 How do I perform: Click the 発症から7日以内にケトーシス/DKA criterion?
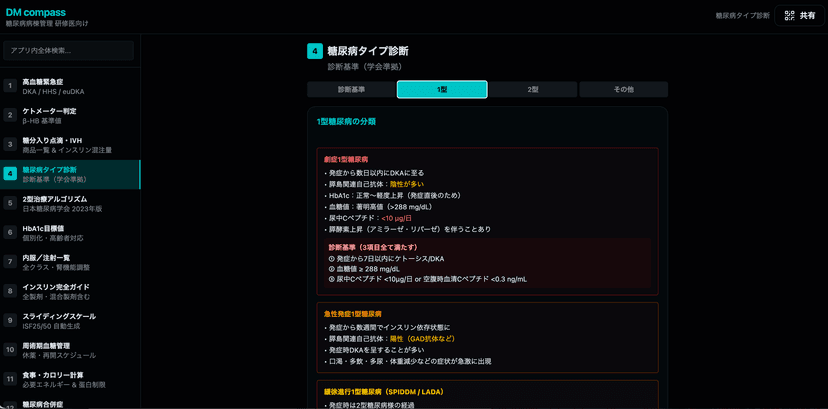tap(387, 259)
